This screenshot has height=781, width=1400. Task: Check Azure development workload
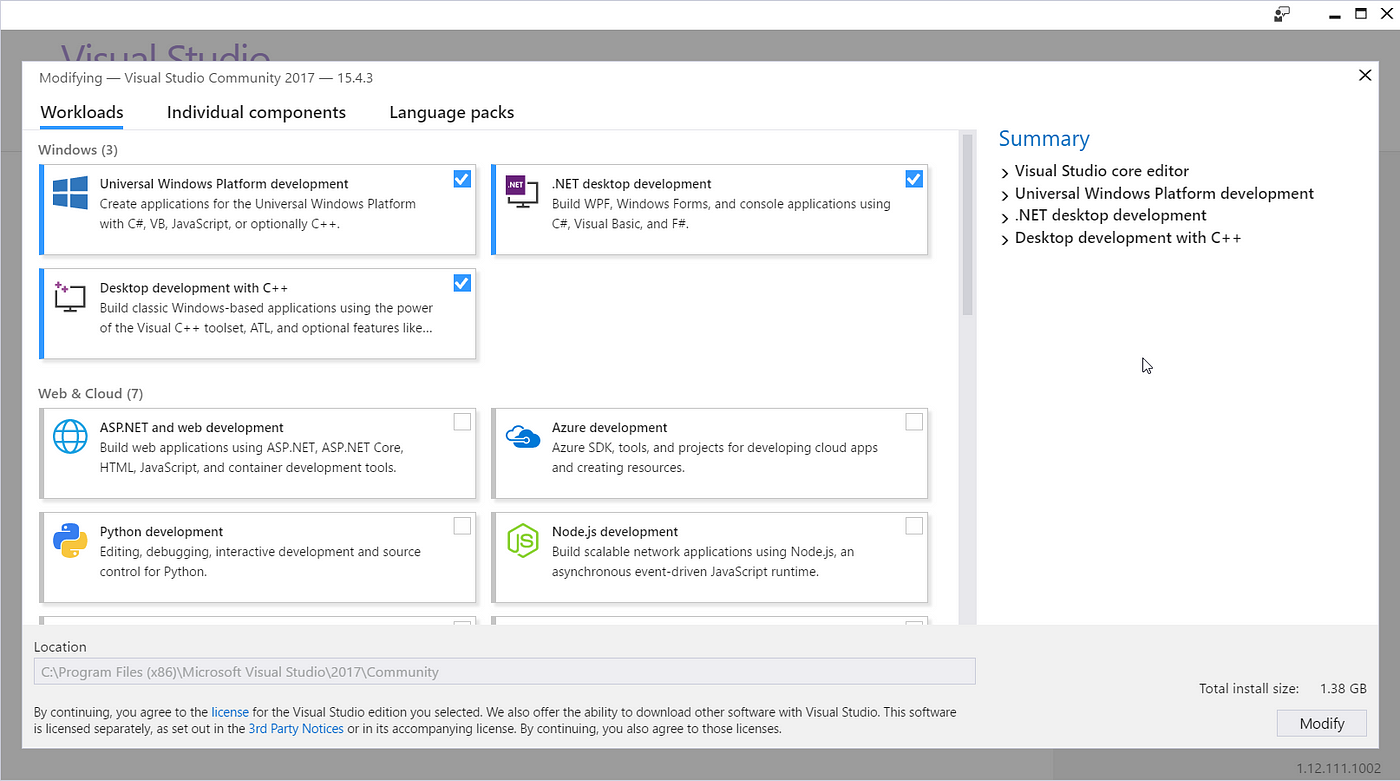tap(914, 422)
